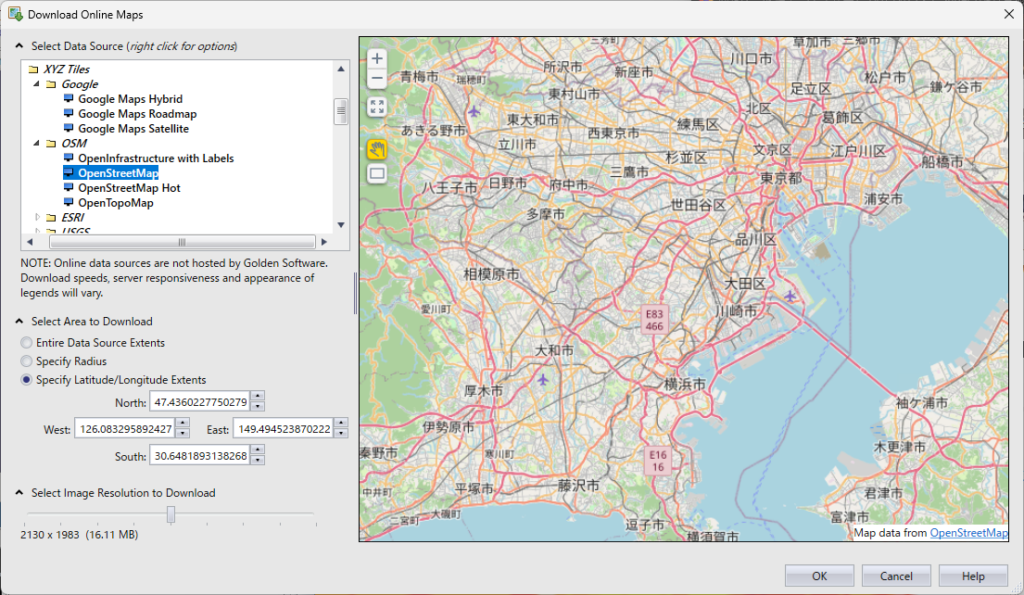The width and height of the screenshot is (1024, 595).
Task: Collapse the OSM tree node
Action: click(37, 143)
